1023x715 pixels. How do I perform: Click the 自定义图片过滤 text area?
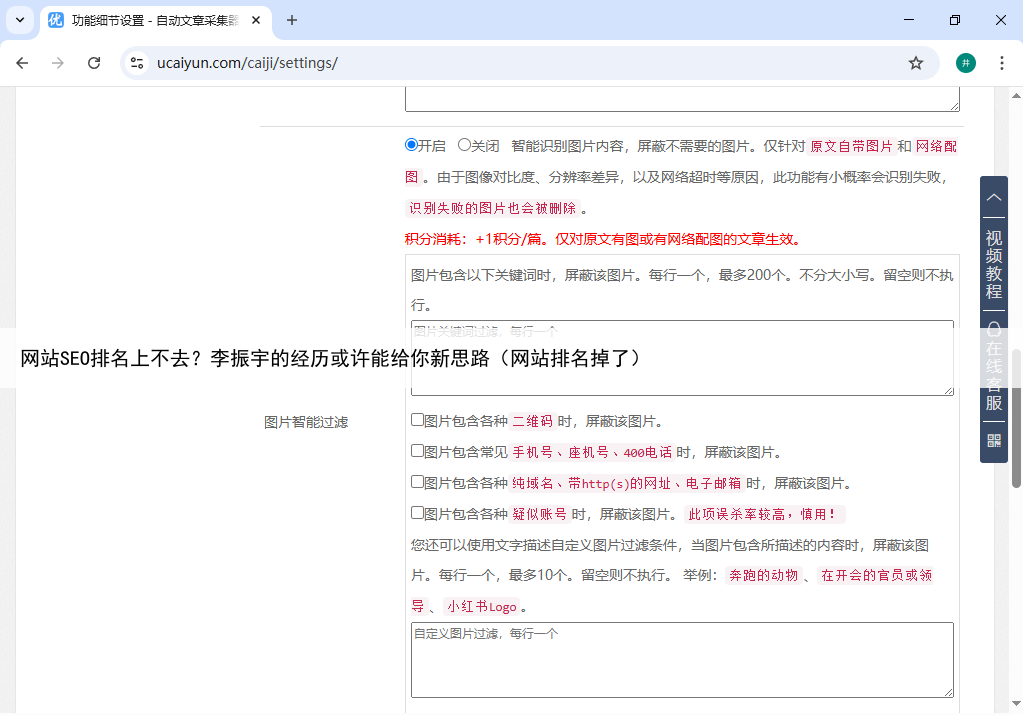pyautogui.click(x=681, y=660)
